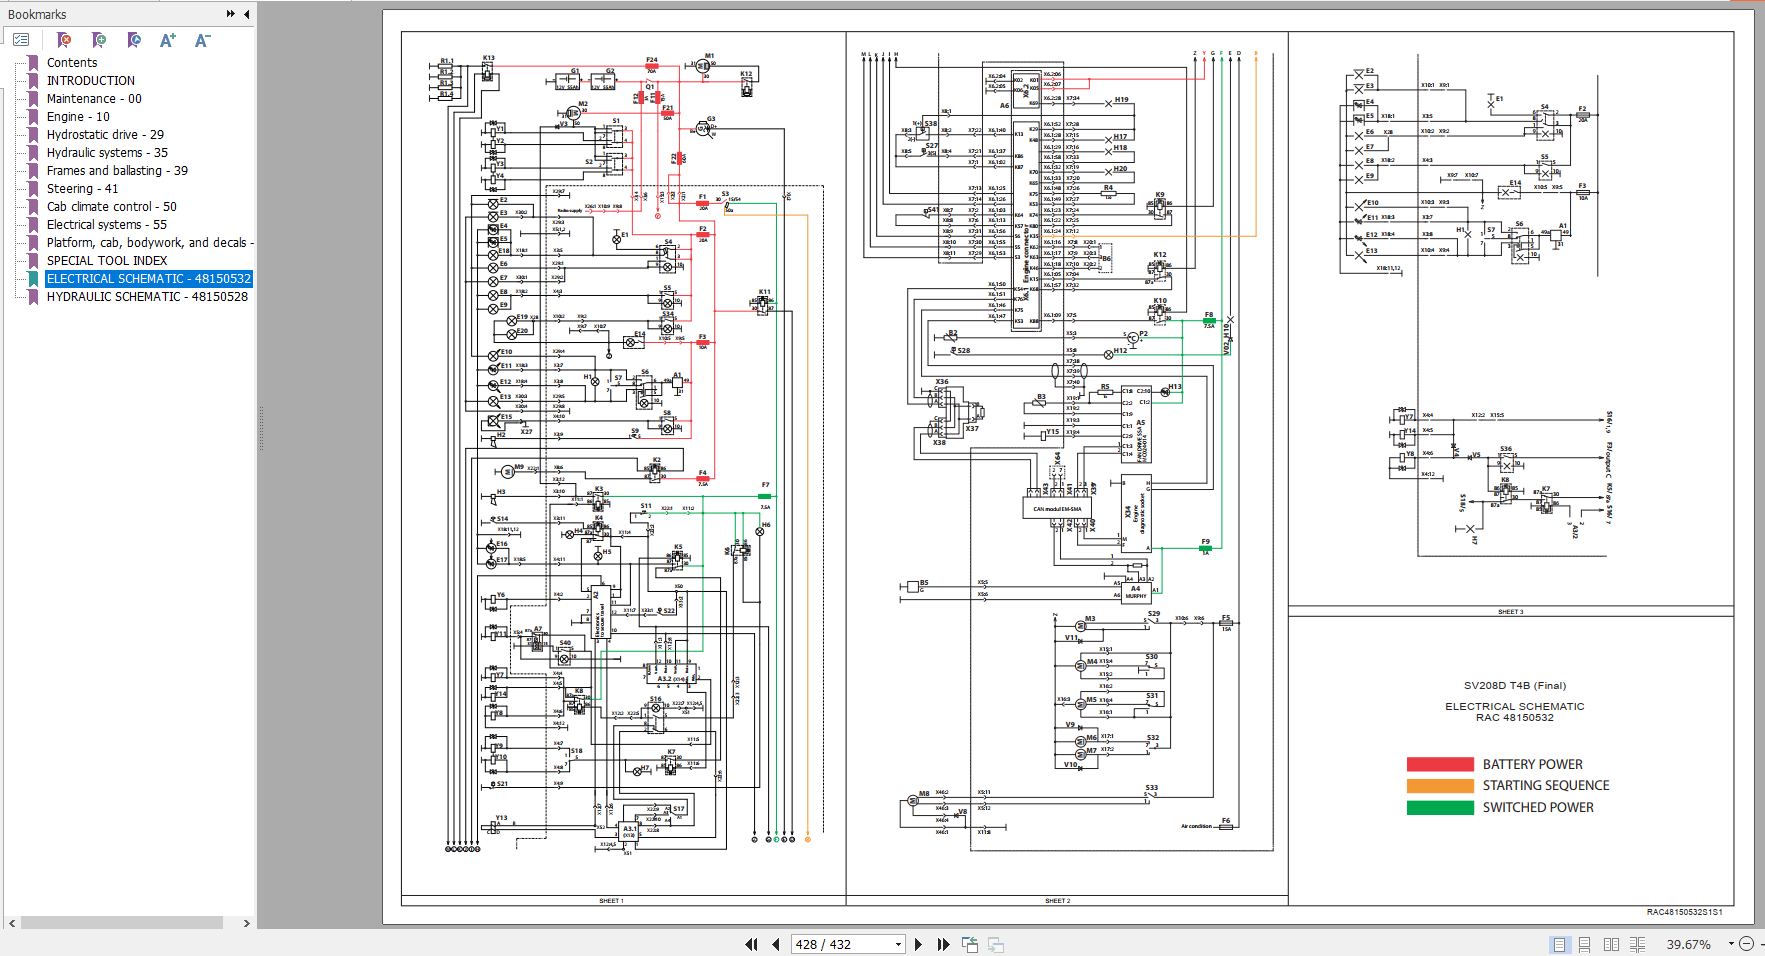Go to the last page

coord(943,944)
